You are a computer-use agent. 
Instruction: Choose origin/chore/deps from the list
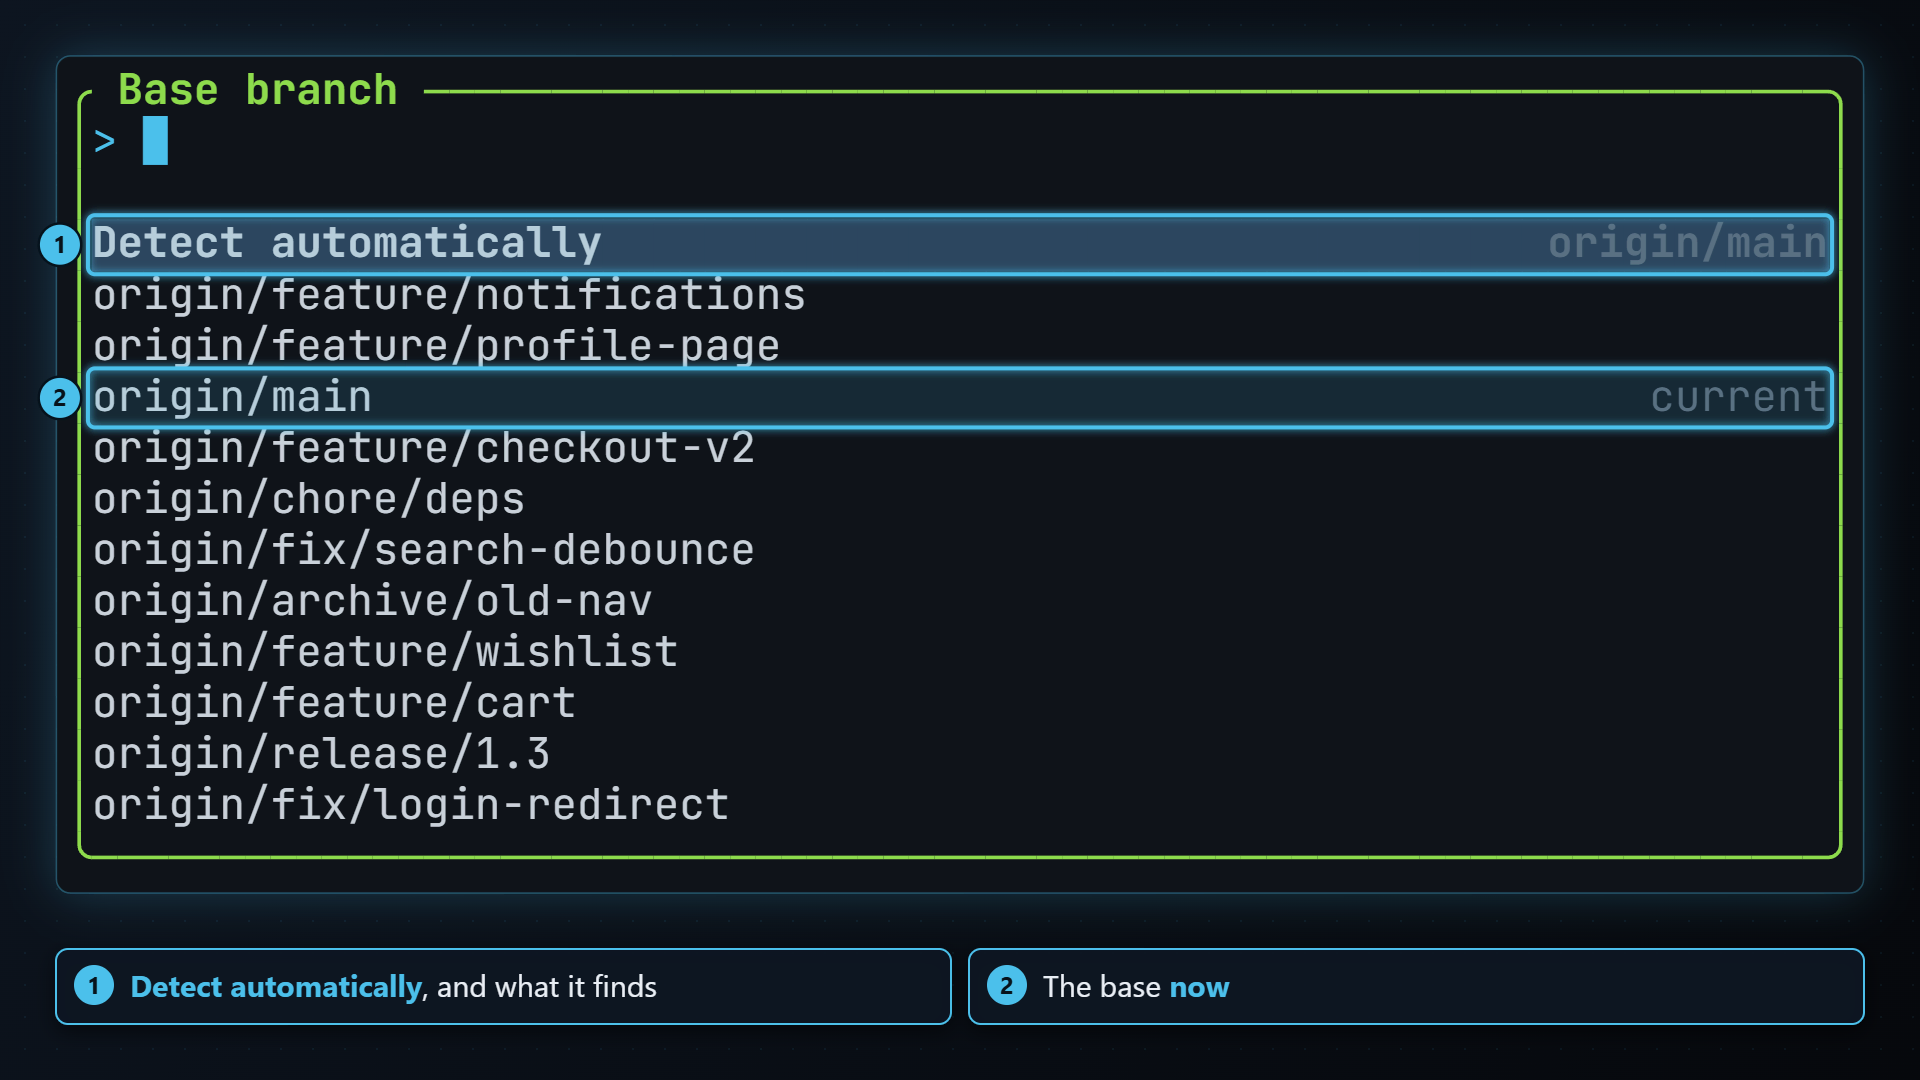tap(960, 499)
